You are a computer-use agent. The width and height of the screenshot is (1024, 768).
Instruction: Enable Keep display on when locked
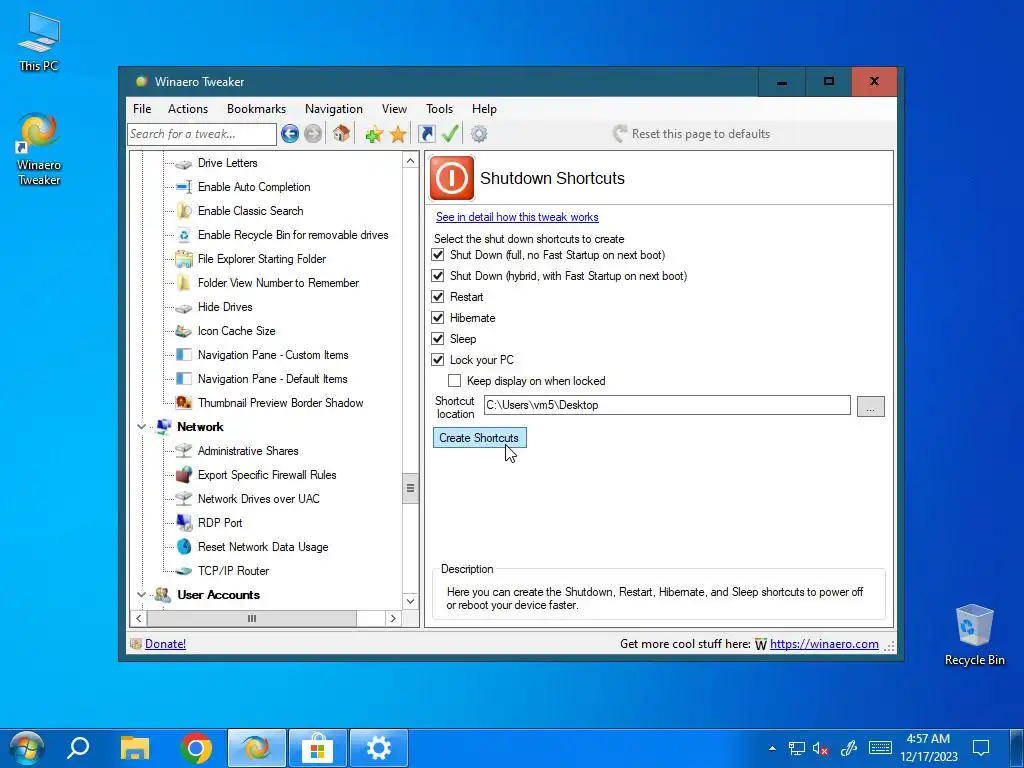(455, 380)
